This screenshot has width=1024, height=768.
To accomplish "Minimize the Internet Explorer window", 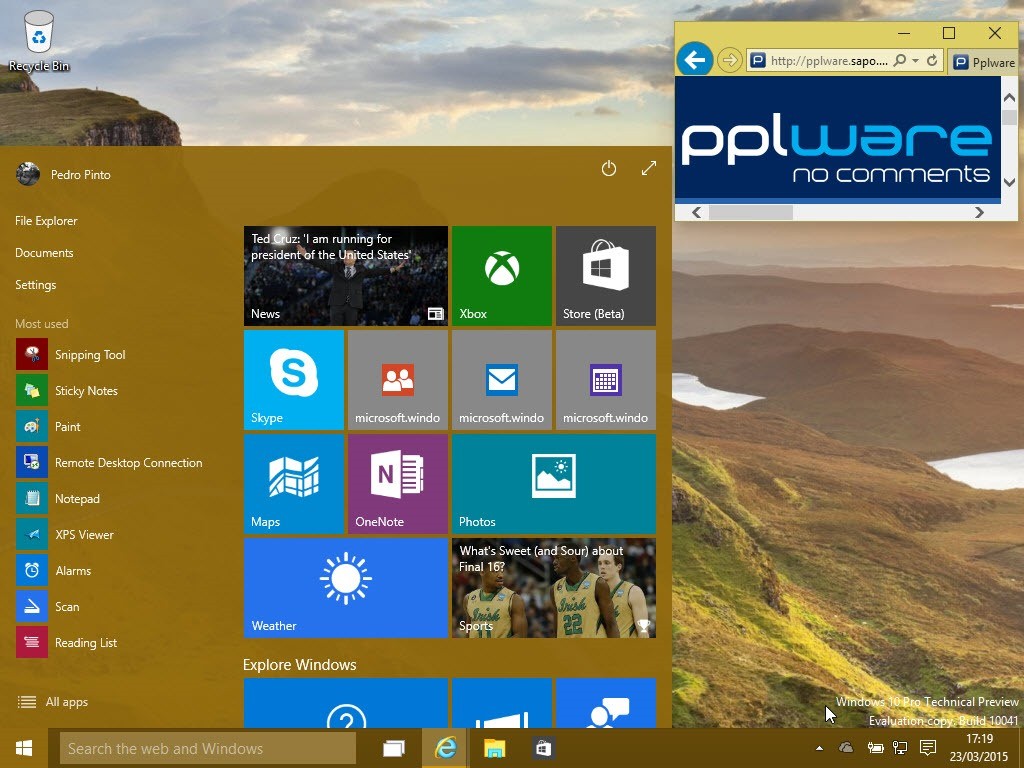I will click(x=904, y=33).
